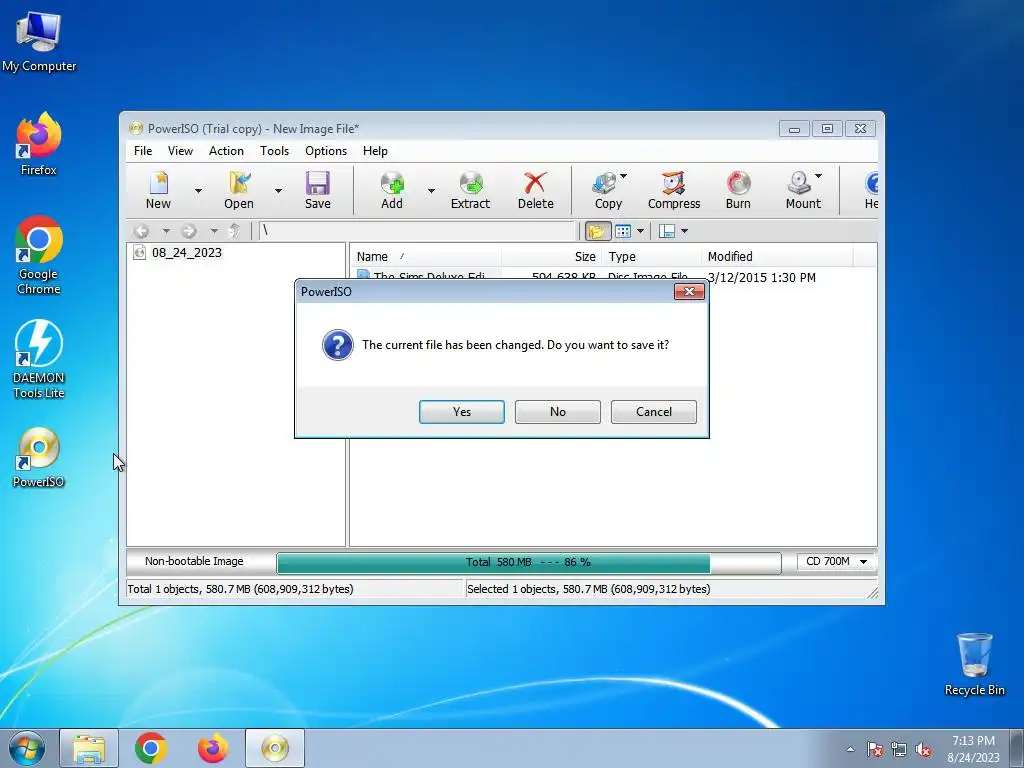Viewport: 1024px width, 768px height.
Task: Click the 7:13 PM clock
Action: click(x=973, y=741)
